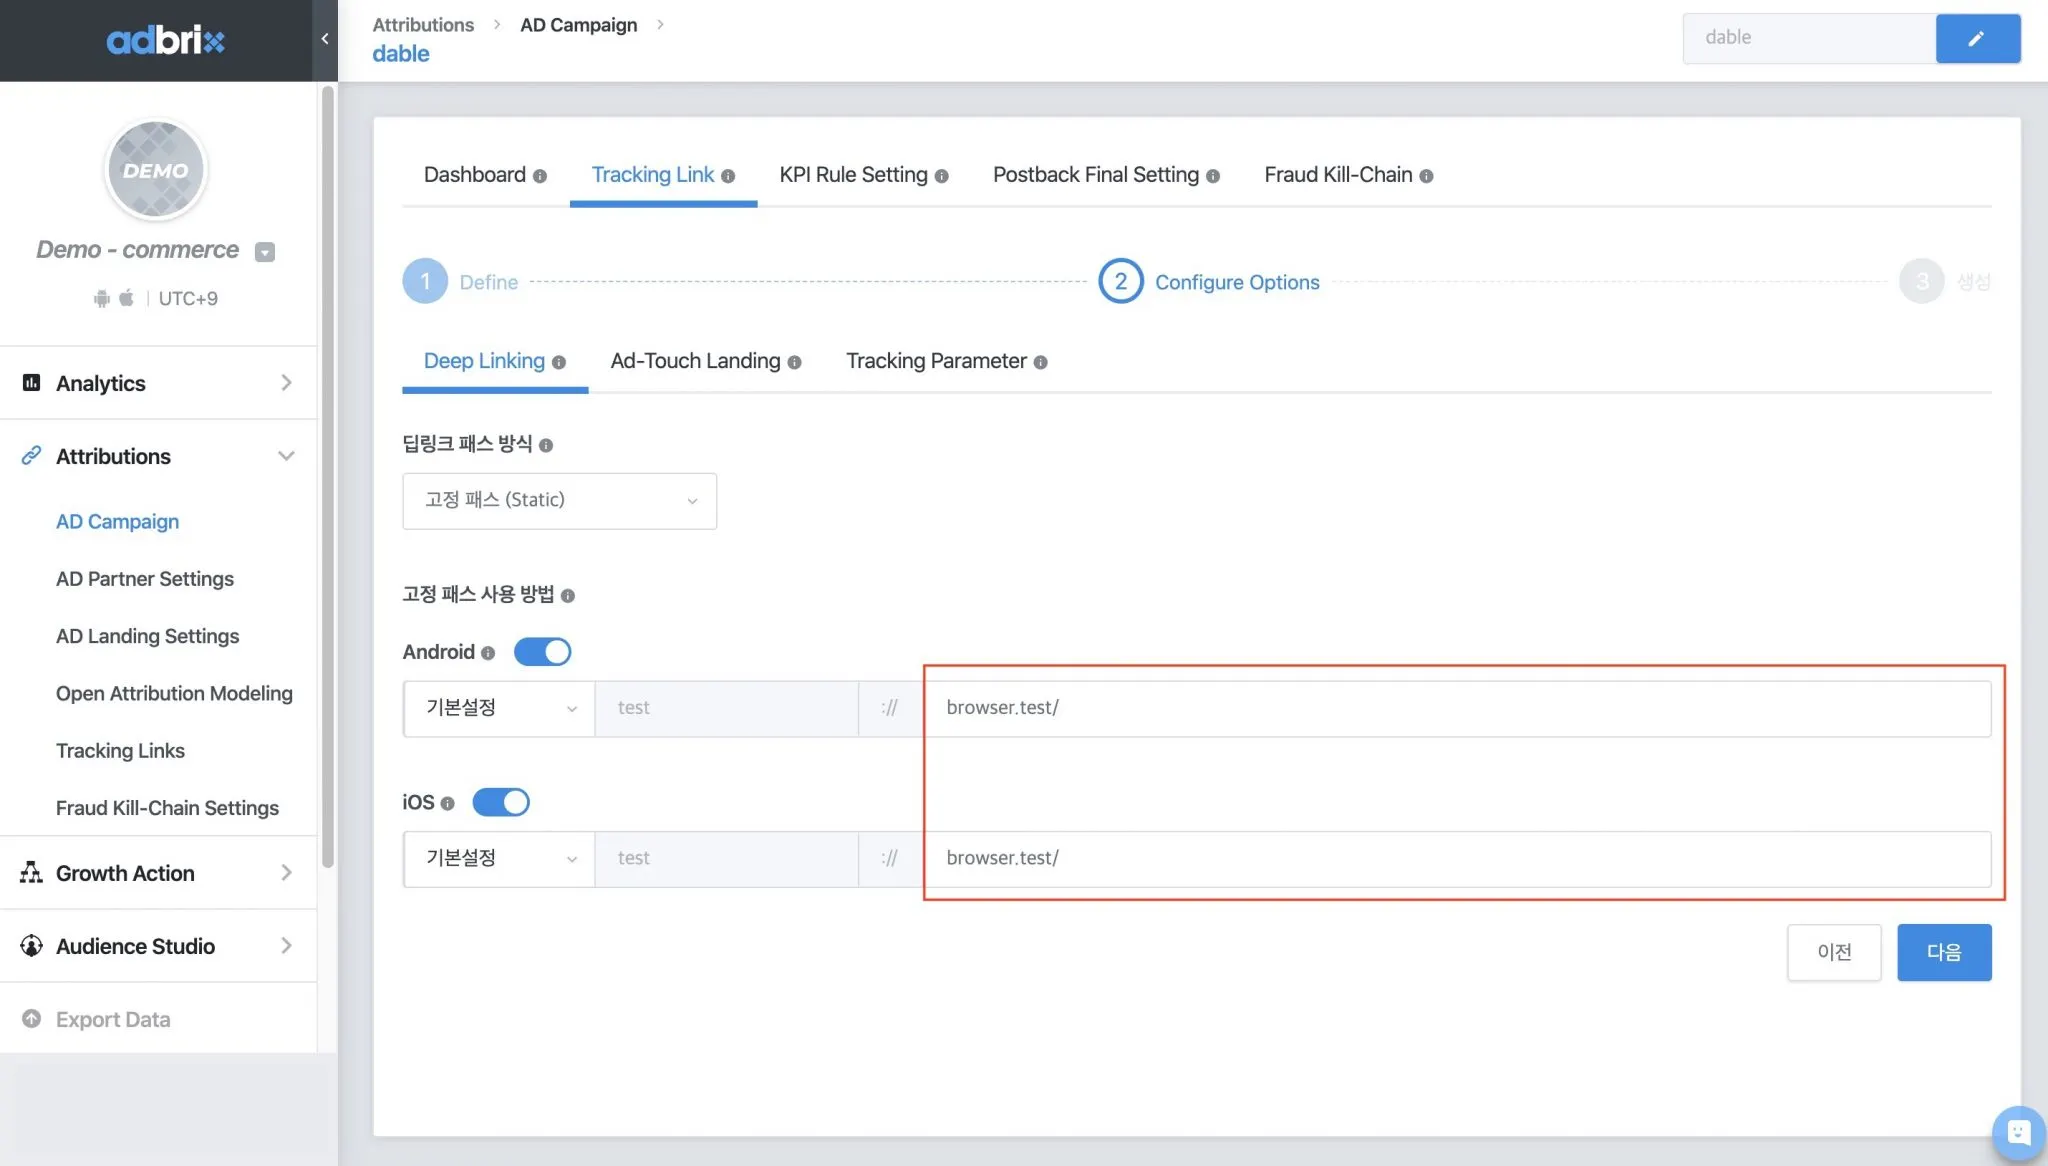Expand the Demo - commerce app selector
2048x1166 pixels.
265,252
